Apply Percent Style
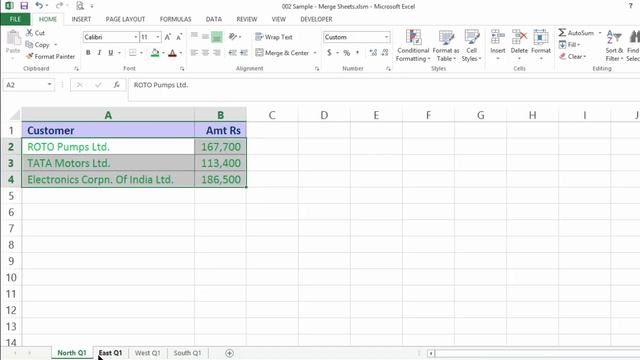Viewport: 640px width, 360px height. tap(347, 53)
